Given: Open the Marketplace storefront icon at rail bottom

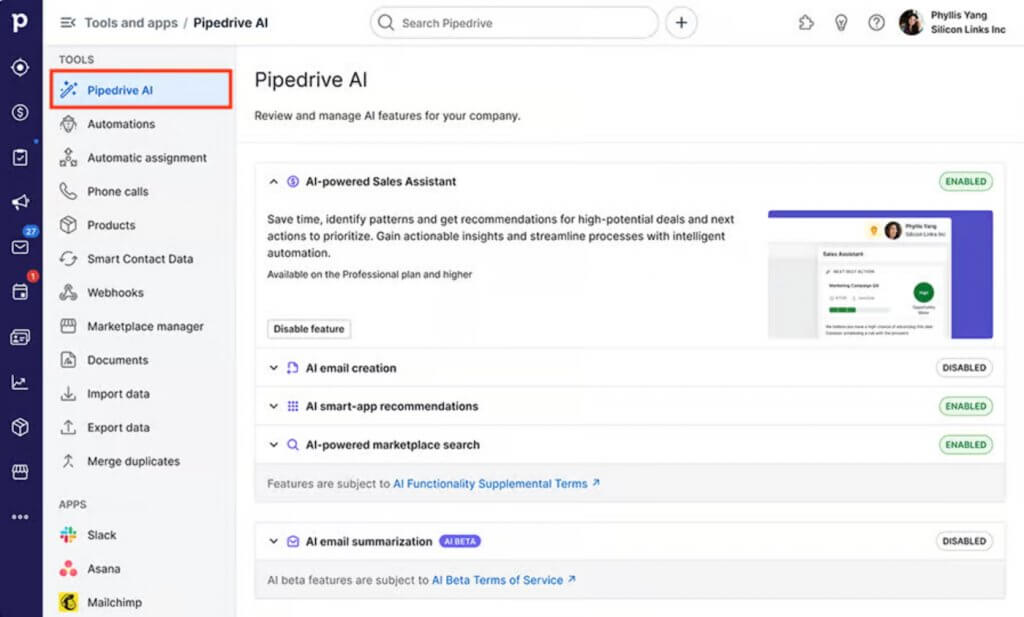Looking at the screenshot, I should tap(20, 472).
